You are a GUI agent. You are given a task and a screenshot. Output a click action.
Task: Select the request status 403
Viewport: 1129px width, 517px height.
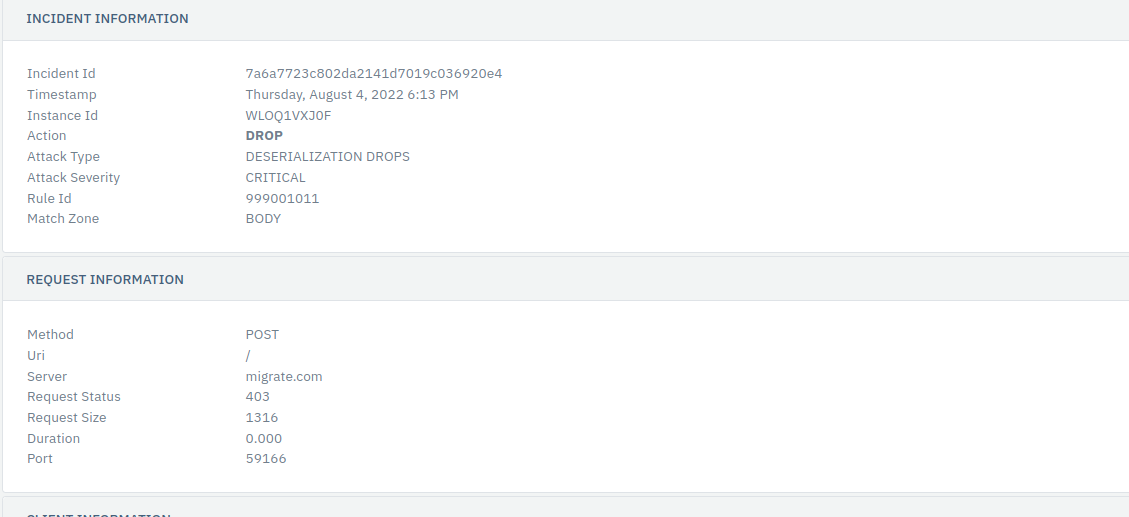coord(258,397)
